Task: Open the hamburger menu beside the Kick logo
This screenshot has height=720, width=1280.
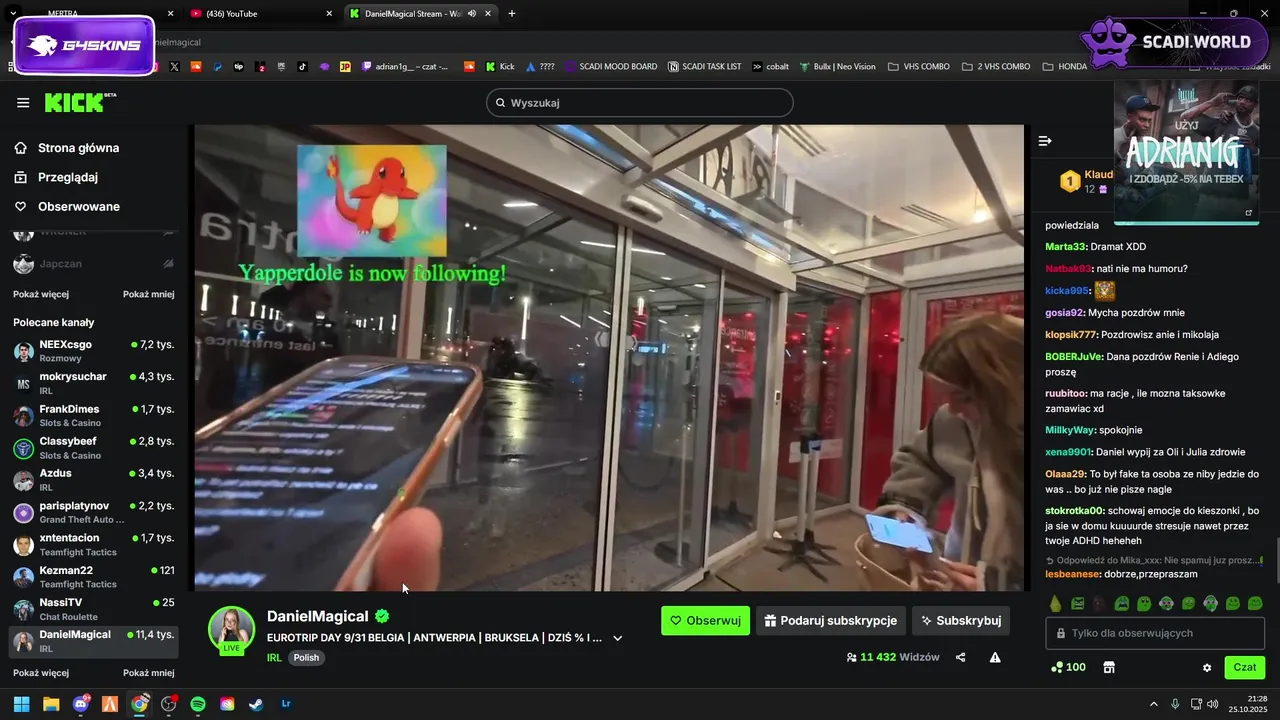Action: pyautogui.click(x=23, y=103)
